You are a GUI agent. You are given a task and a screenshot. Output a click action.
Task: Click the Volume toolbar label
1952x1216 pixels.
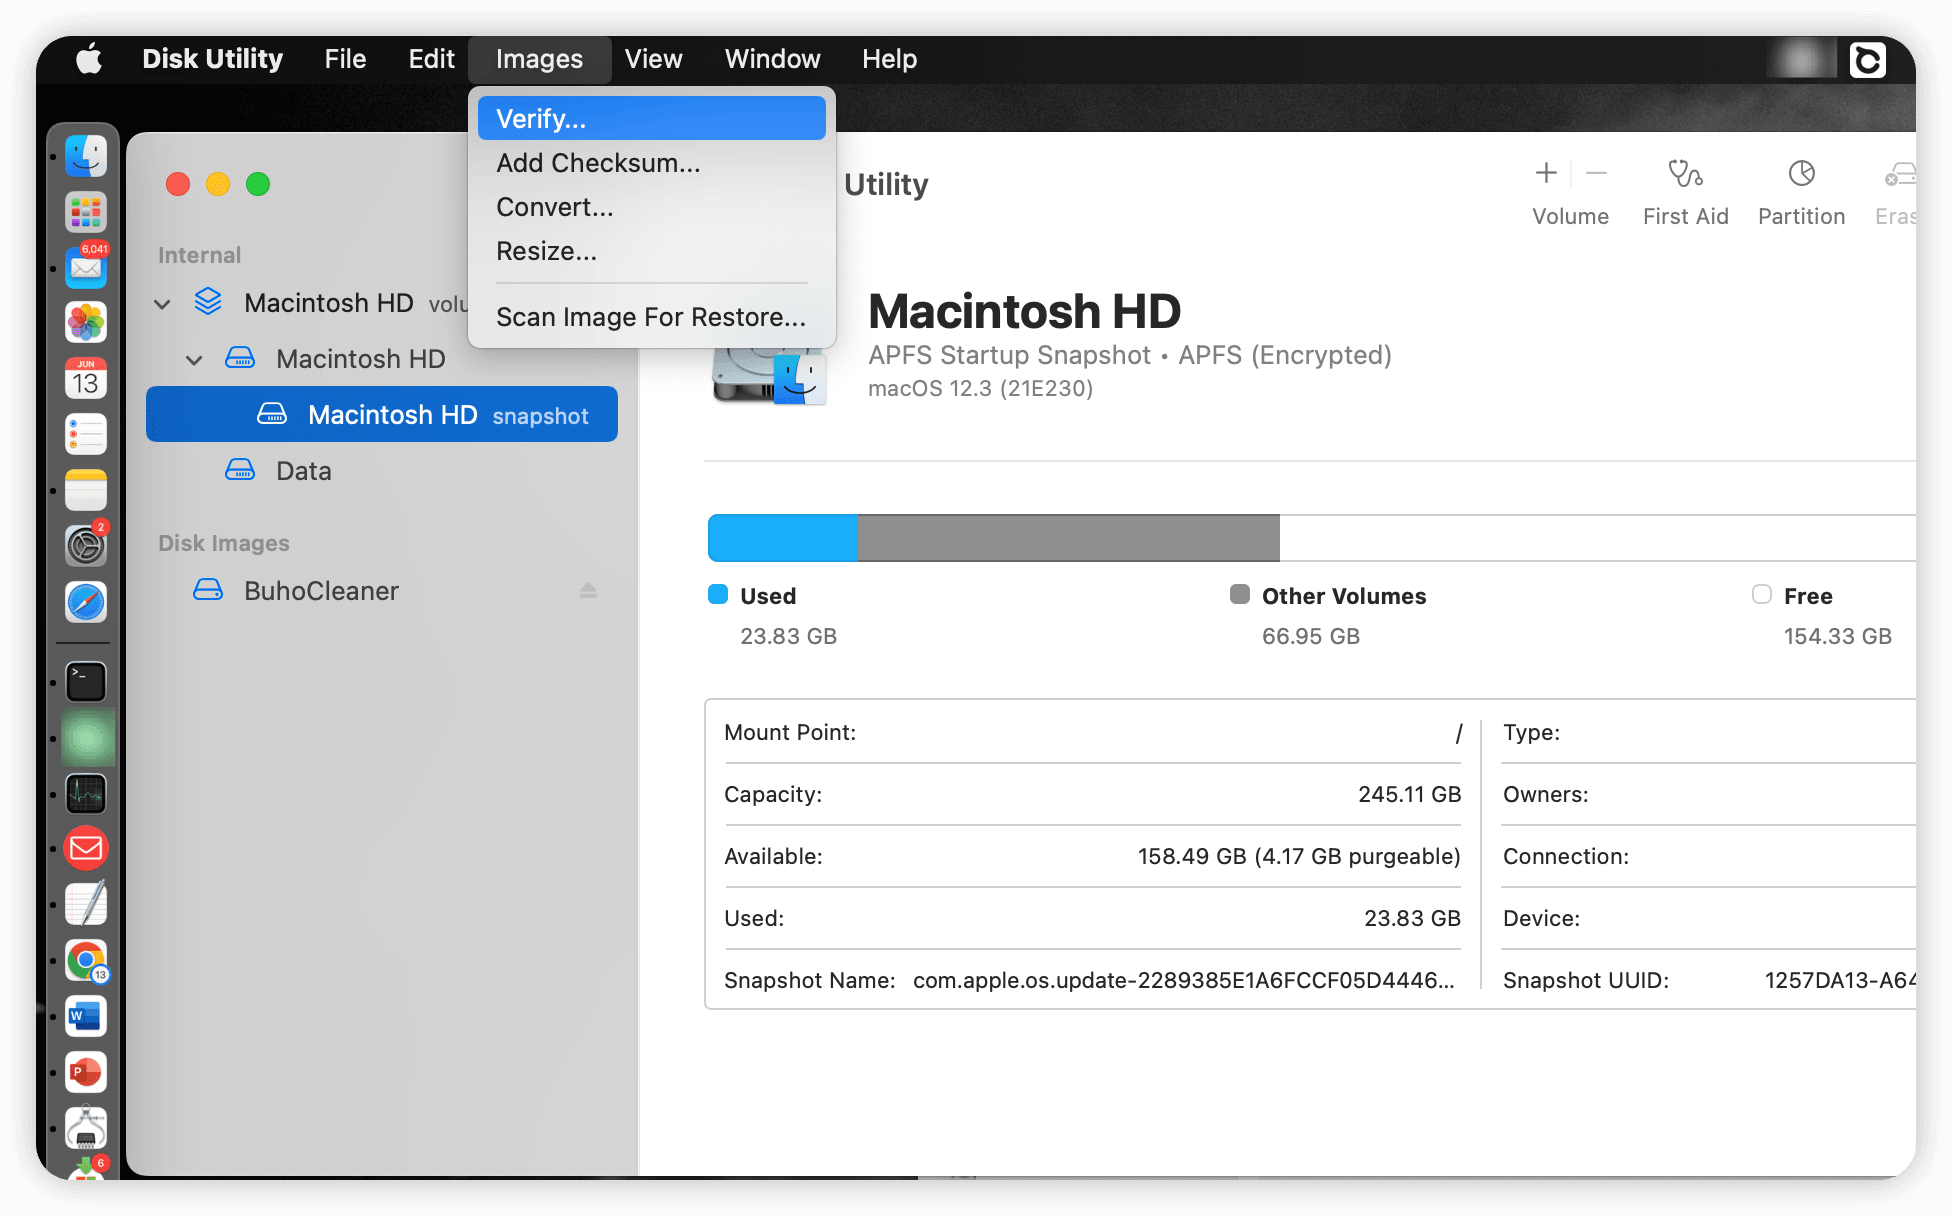1570,217
